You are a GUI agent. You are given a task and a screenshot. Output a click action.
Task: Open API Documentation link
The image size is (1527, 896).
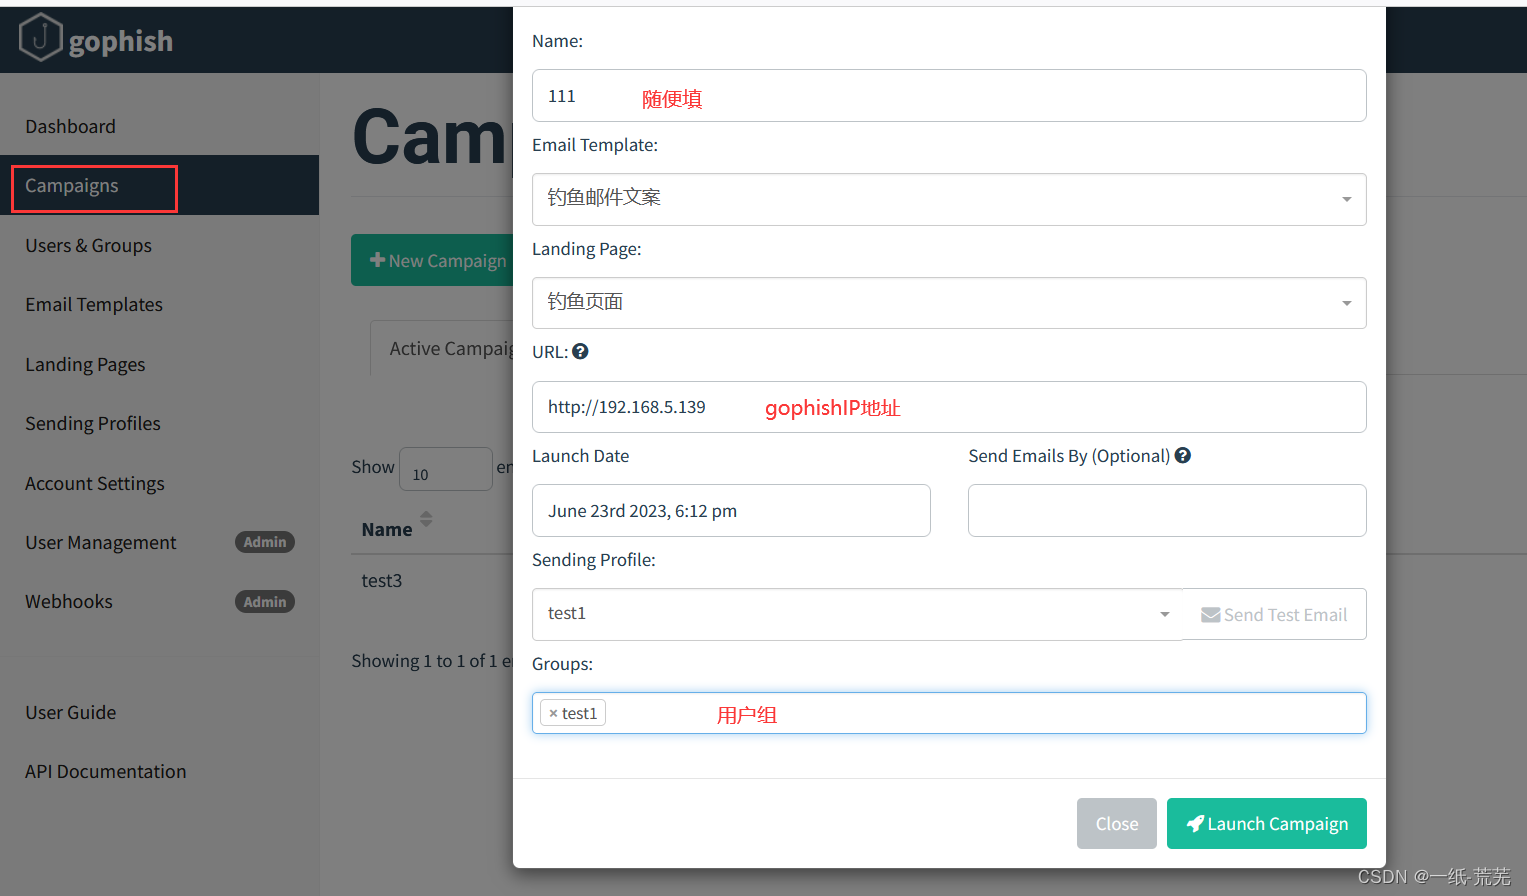[105, 771]
